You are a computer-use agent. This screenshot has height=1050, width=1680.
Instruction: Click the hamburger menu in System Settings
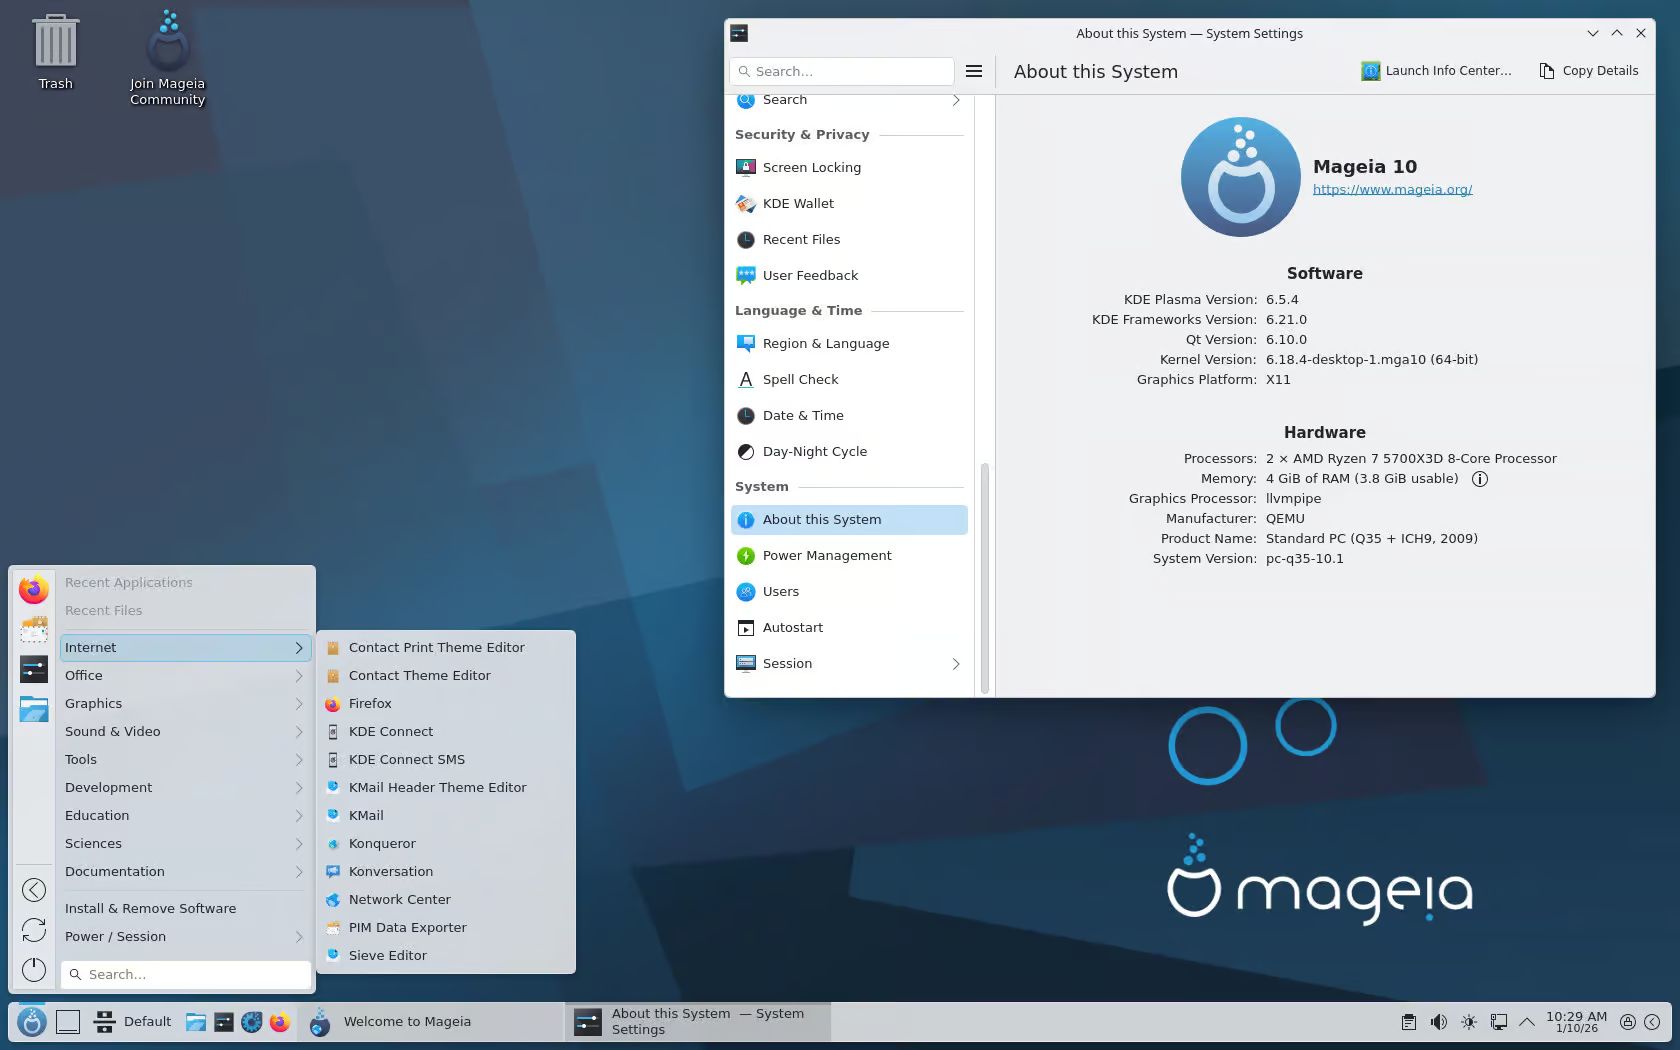(x=973, y=71)
